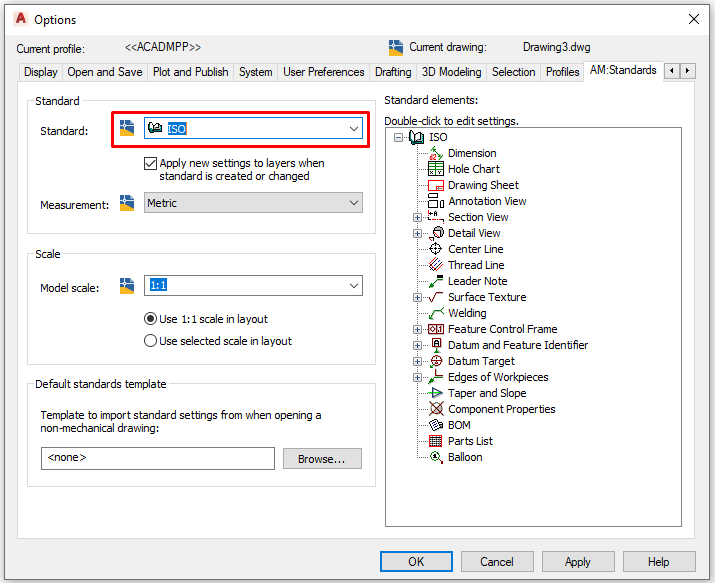Click the Welding symbol icon

click(435, 313)
